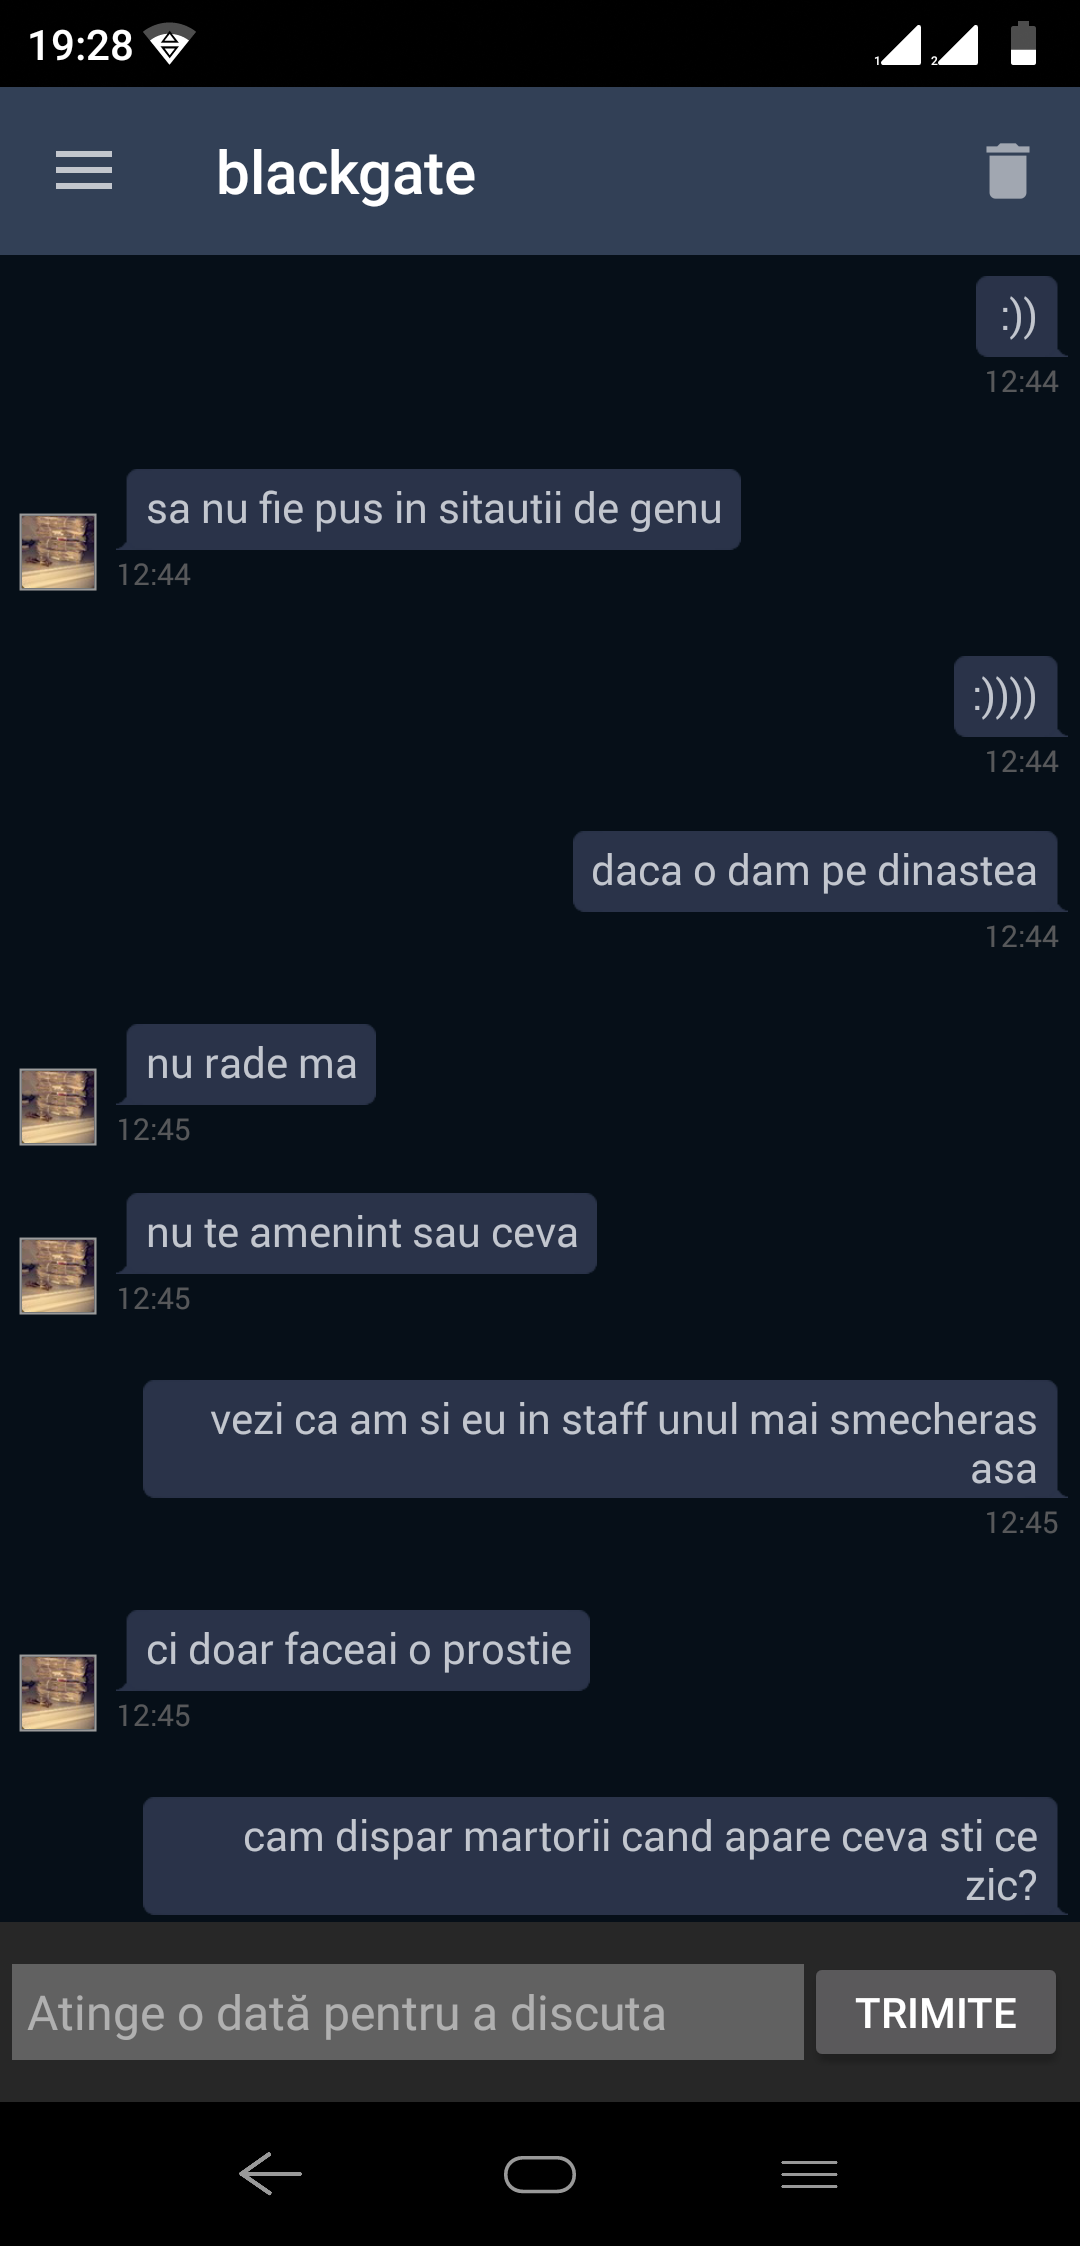Viewport: 1080px width, 2246px height.
Task: Tap the ':))))' sent message bubble
Action: [x=1006, y=696]
